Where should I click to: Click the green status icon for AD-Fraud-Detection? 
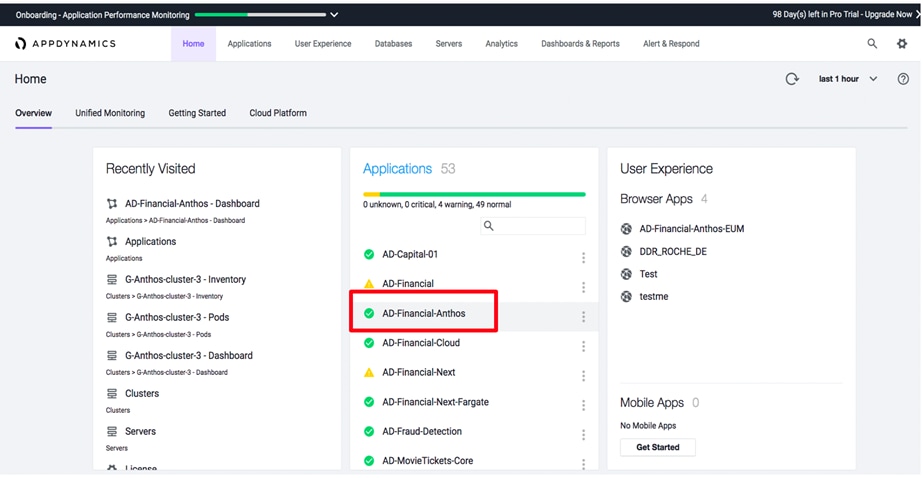point(369,431)
